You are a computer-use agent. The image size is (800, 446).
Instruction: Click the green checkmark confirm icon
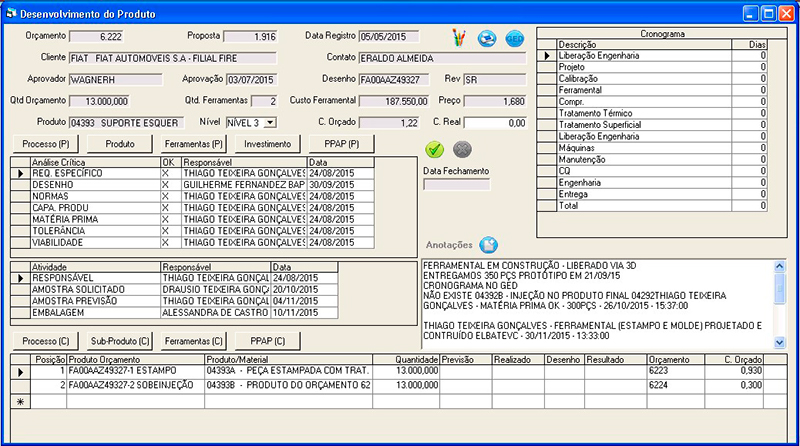pos(435,150)
